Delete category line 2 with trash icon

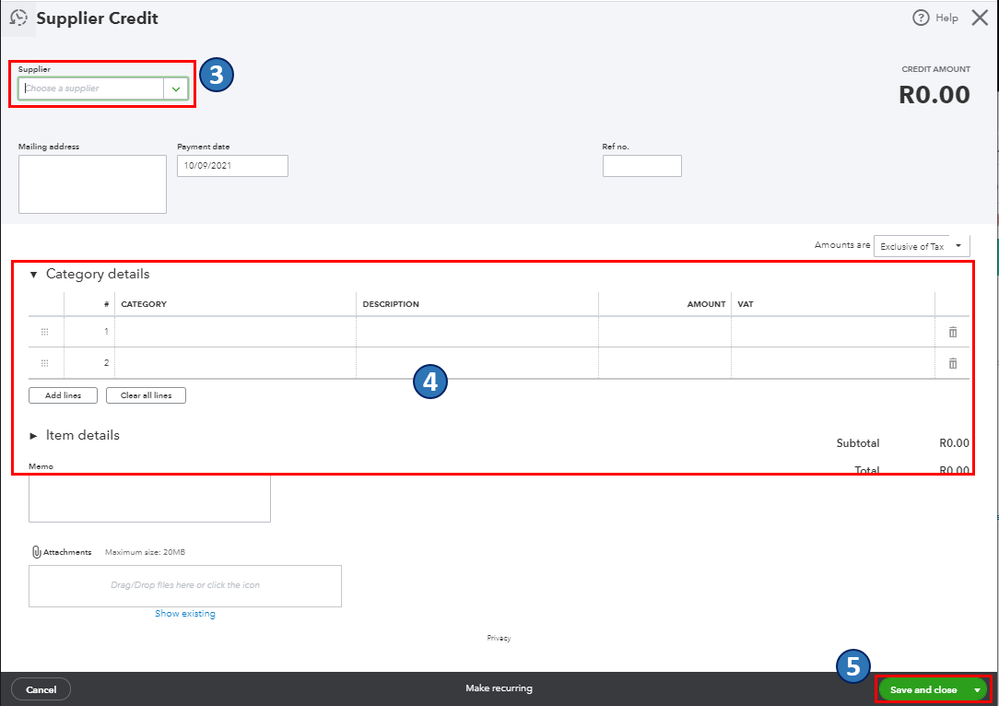point(952,363)
